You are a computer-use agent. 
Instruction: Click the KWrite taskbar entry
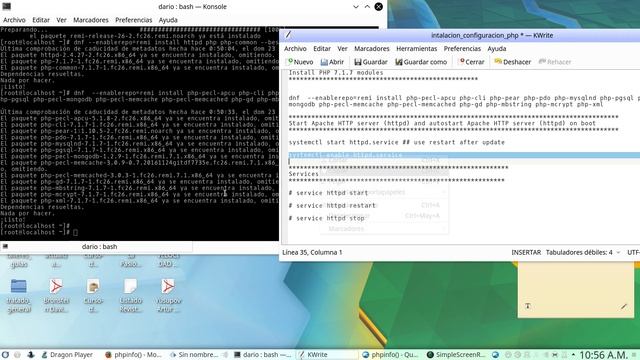(326, 355)
